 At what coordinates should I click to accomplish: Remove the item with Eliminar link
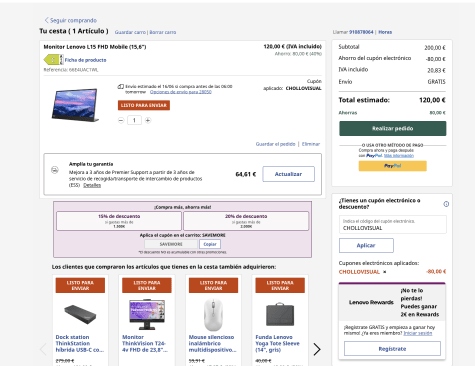tap(311, 144)
